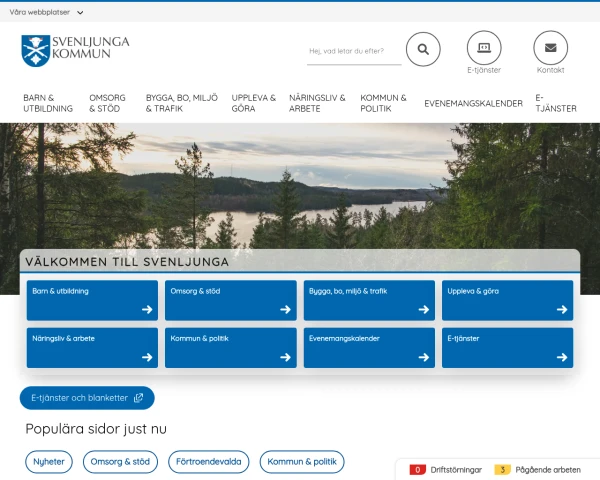600x480 pixels.
Task: Click the 'Barn & utbildning' blue tile label
Action: pos(60,291)
